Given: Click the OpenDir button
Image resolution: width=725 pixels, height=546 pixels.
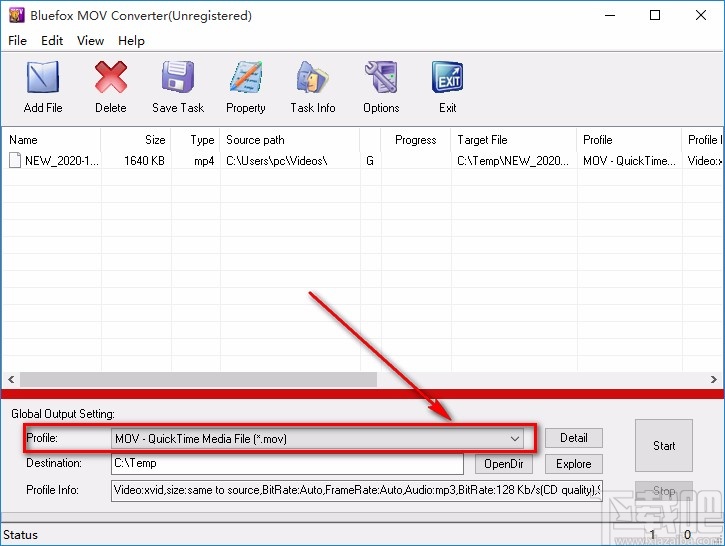Looking at the screenshot, I should (504, 464).
